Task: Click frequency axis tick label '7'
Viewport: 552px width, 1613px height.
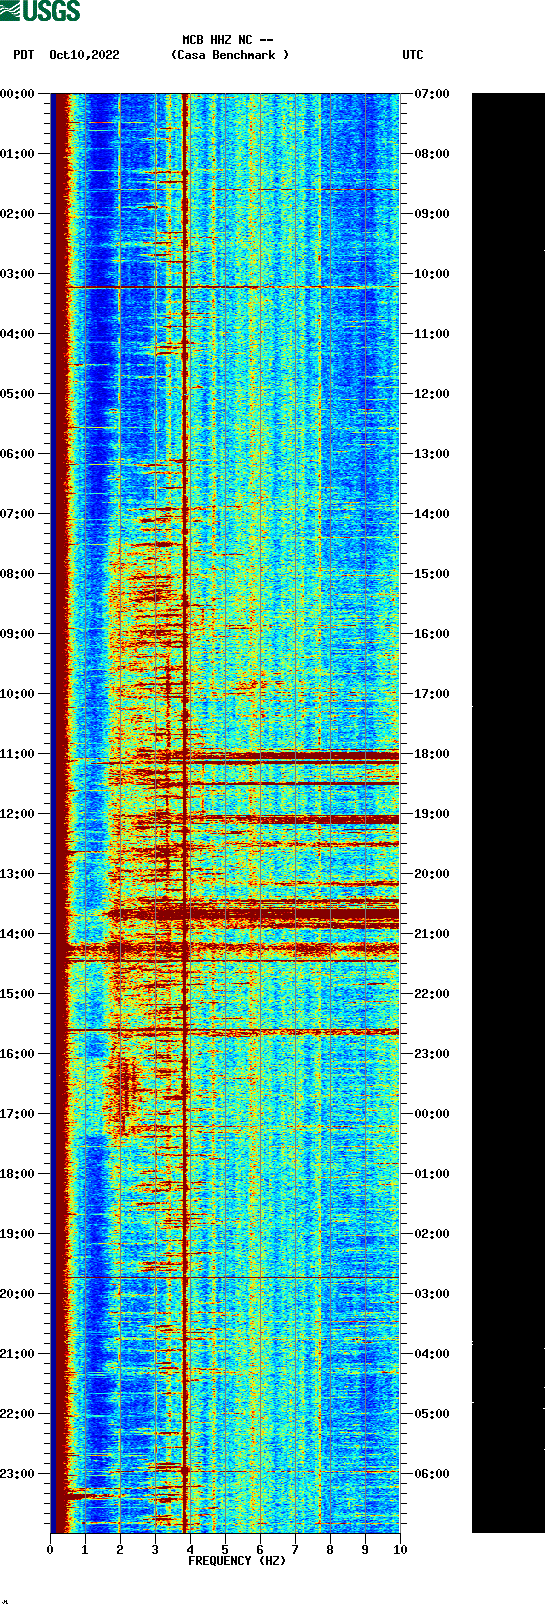Action: click(x=295, y=1550)
